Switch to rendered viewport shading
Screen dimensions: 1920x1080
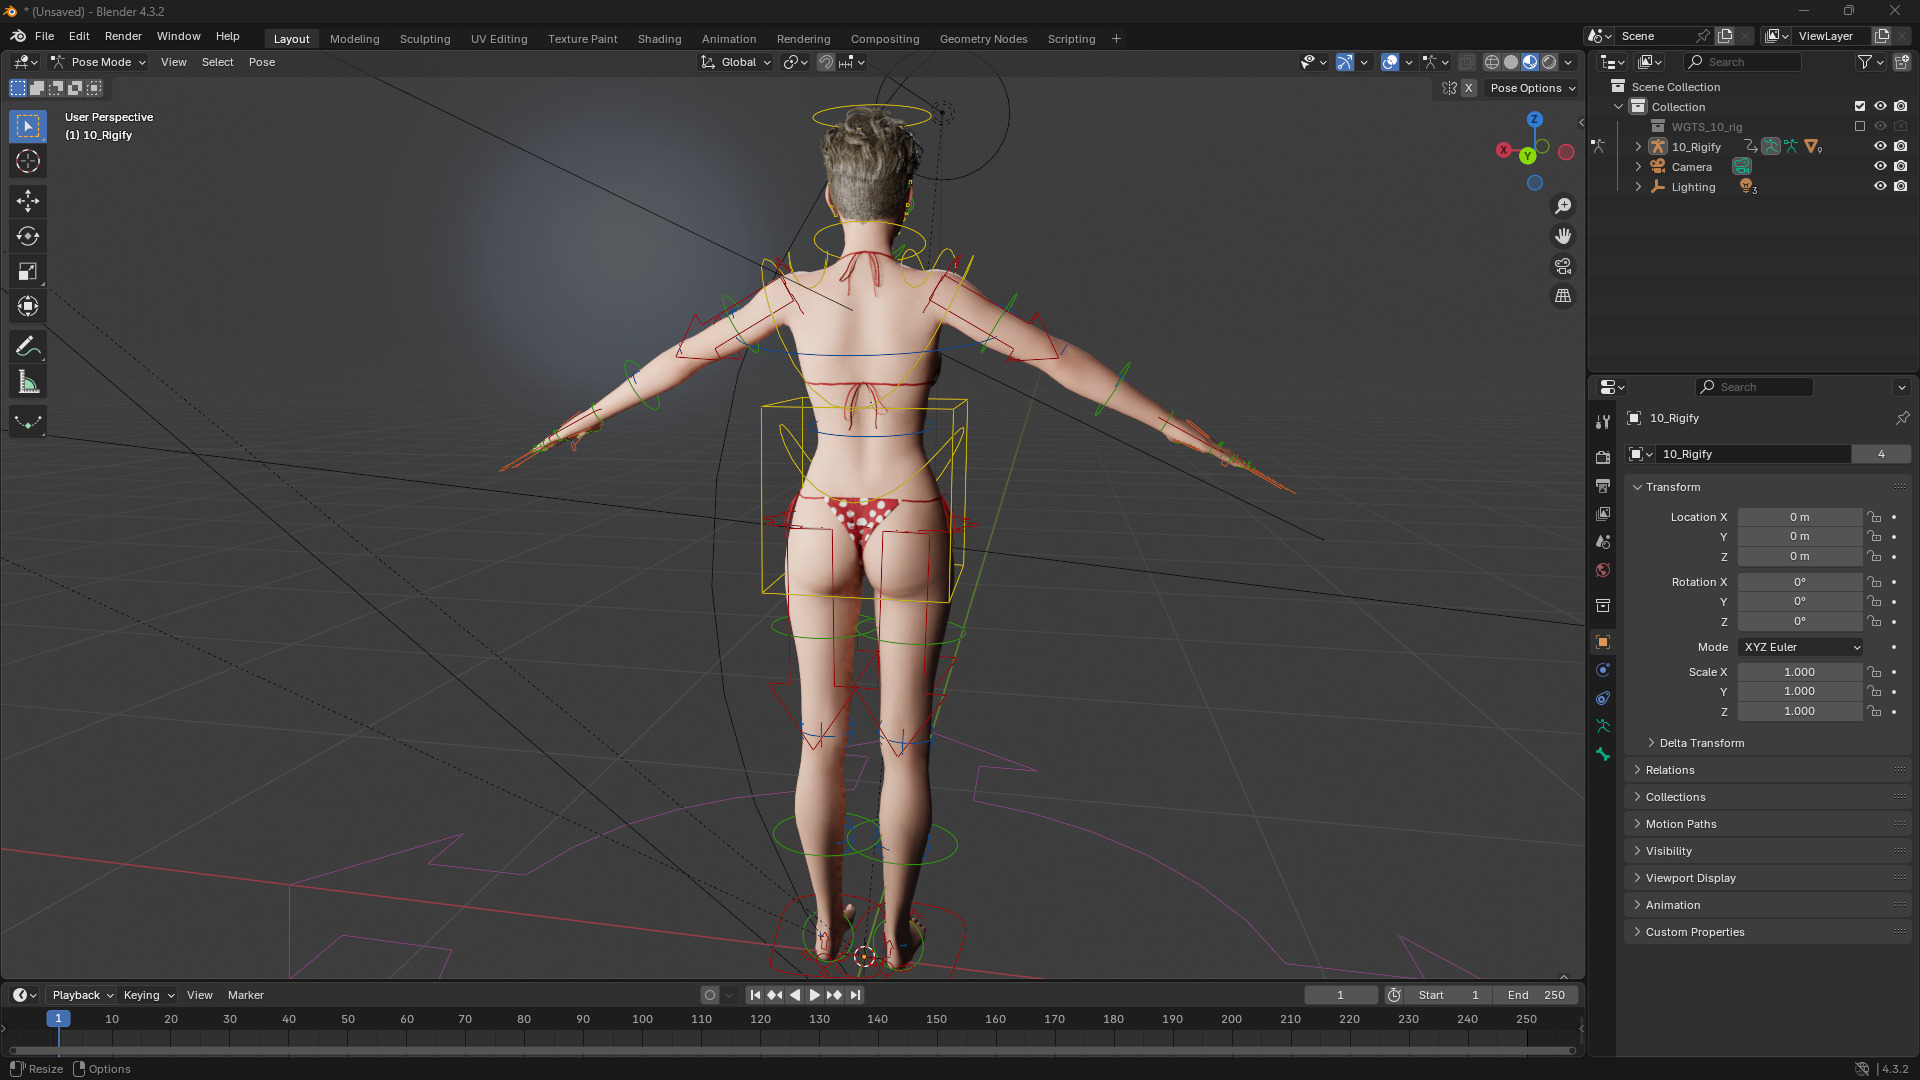pos(1549,62)
